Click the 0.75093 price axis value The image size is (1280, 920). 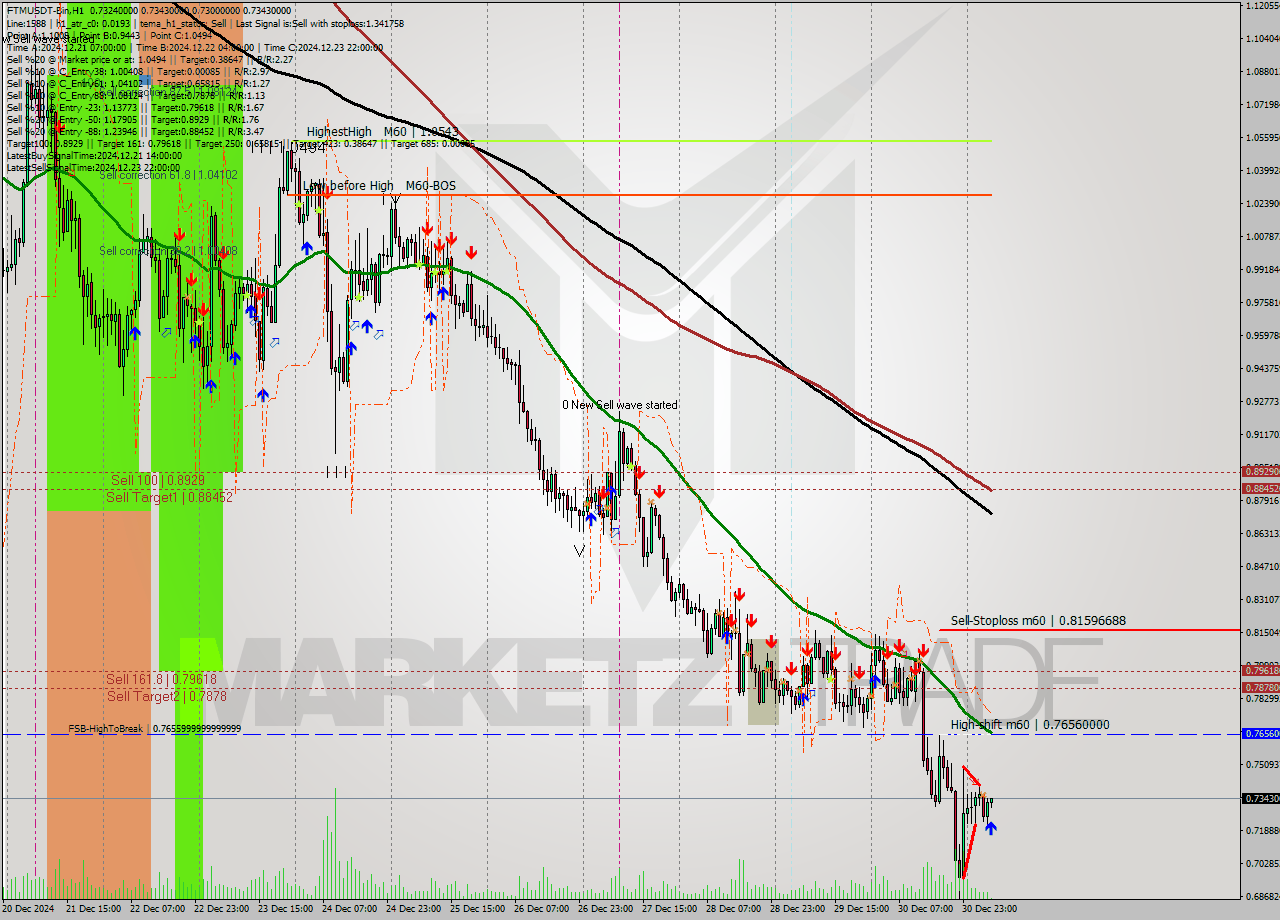[1262, 764]
